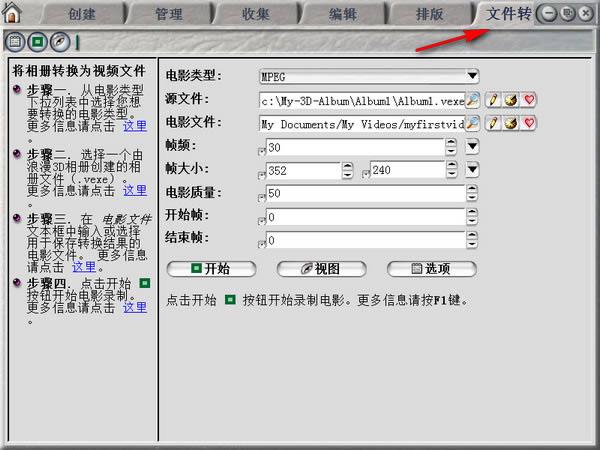Click pencil edit icon beside movie file

pyautogui.click(x=493, y=123)
